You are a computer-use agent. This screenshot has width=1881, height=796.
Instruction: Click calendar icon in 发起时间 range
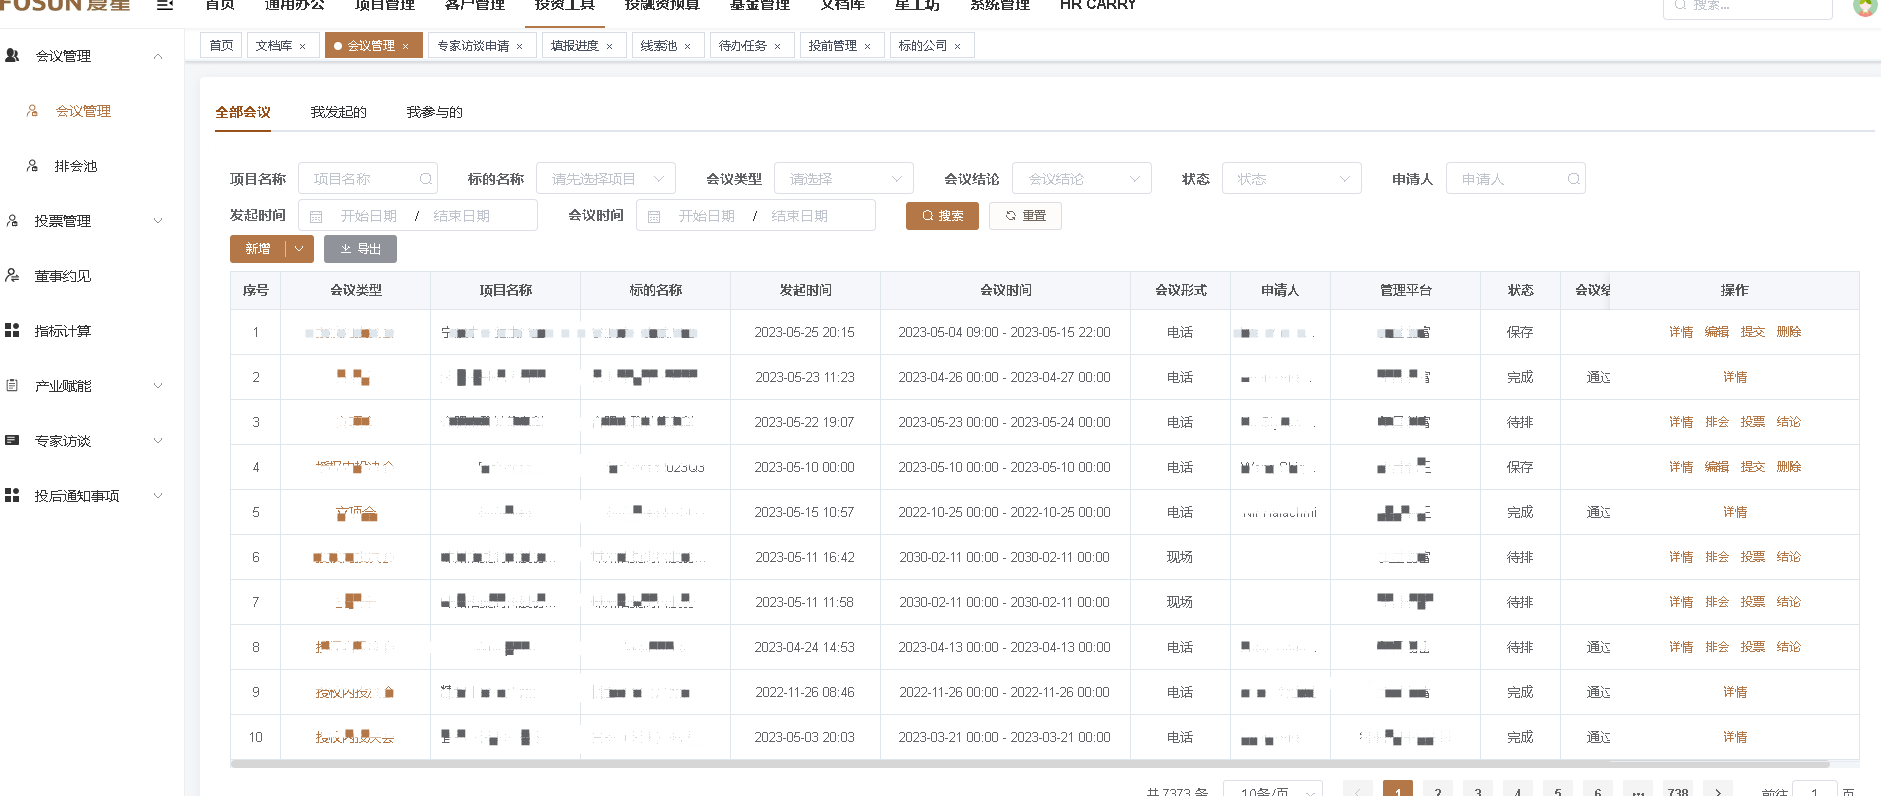316,216
